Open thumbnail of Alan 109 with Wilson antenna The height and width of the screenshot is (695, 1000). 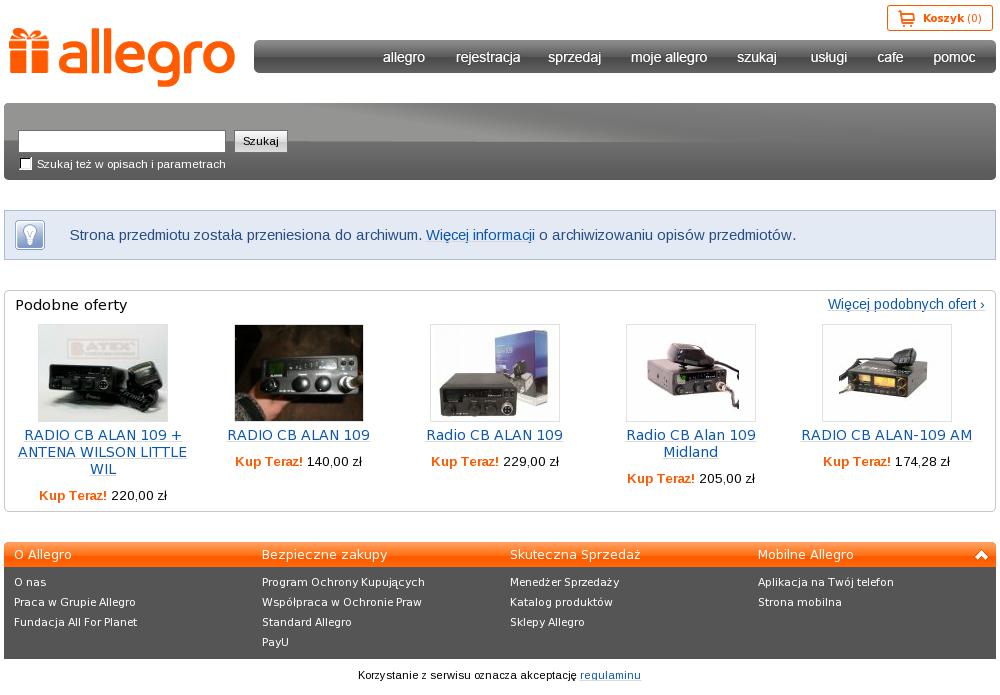103,373
